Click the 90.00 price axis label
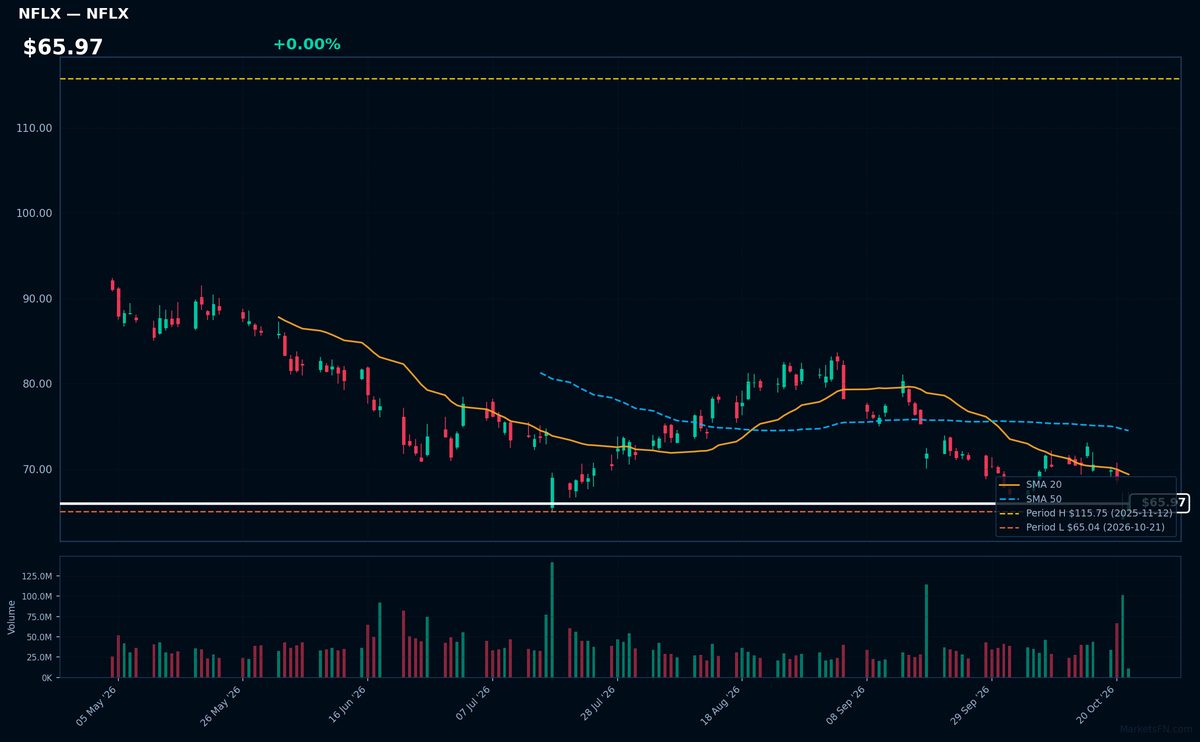Image resolution: width=1200 pixels, height=742 pixels. coord(37,299)
